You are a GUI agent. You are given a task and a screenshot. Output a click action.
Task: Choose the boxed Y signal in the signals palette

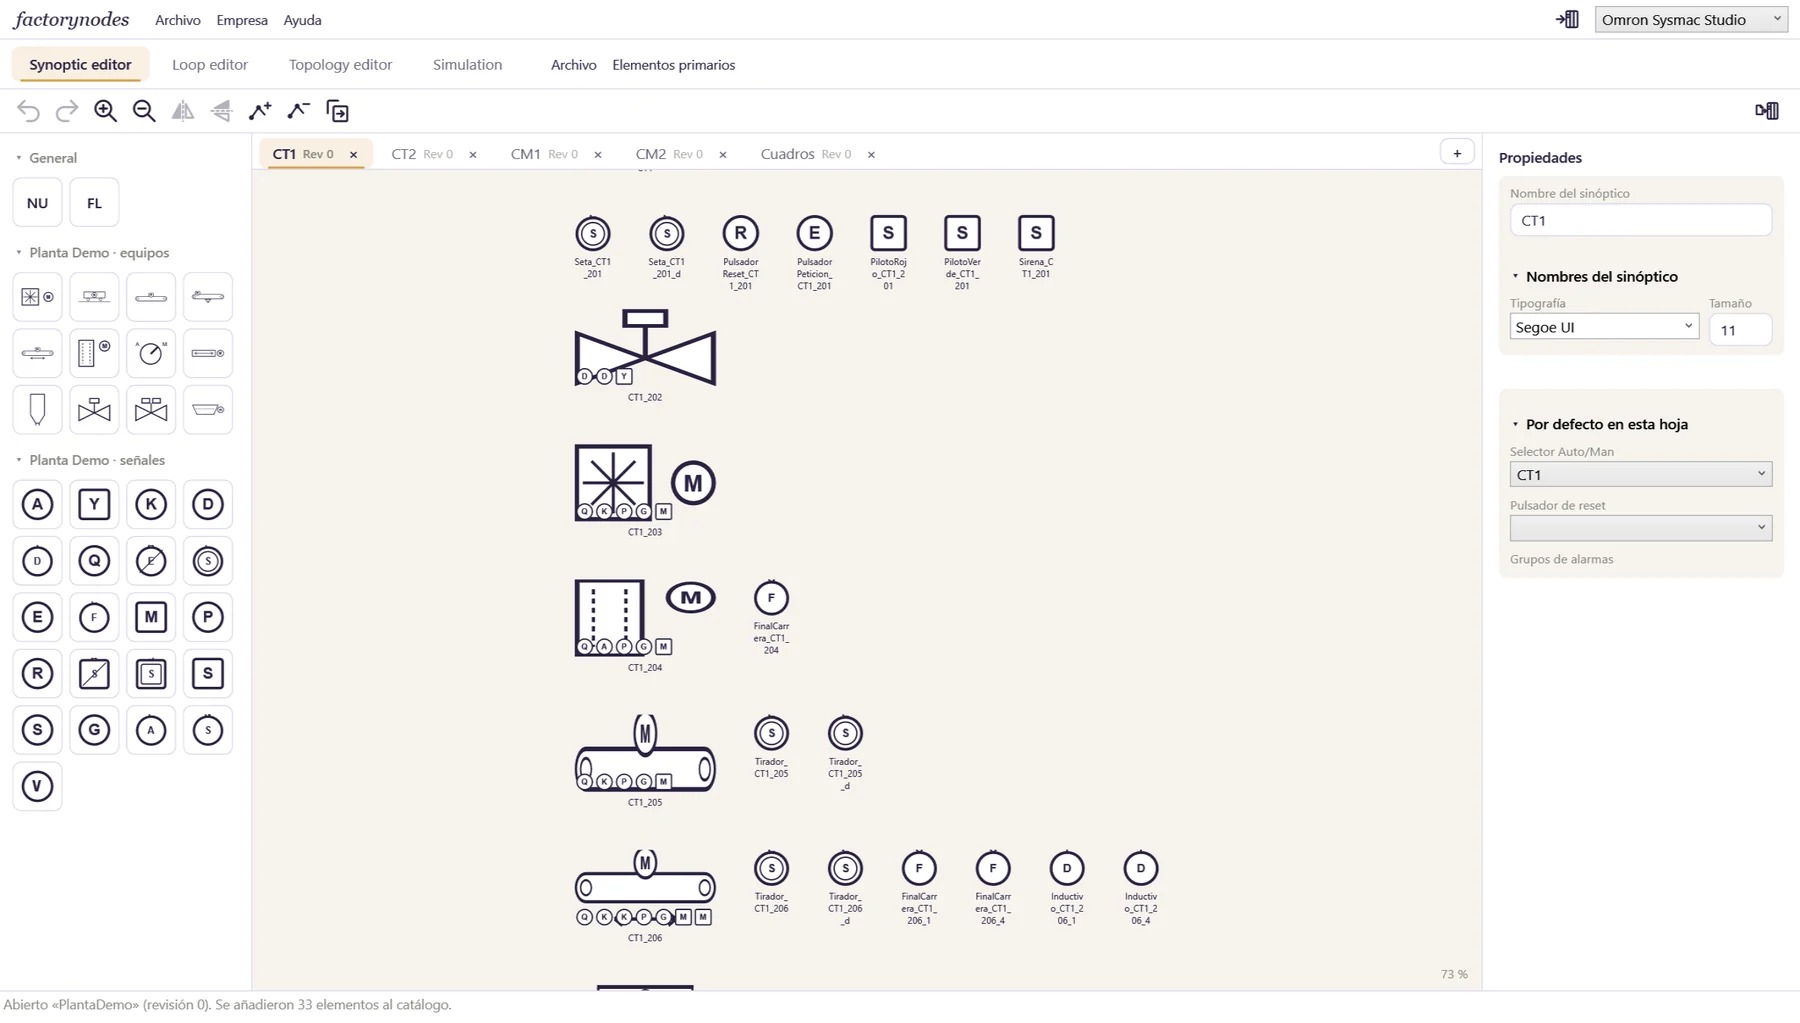94,504
